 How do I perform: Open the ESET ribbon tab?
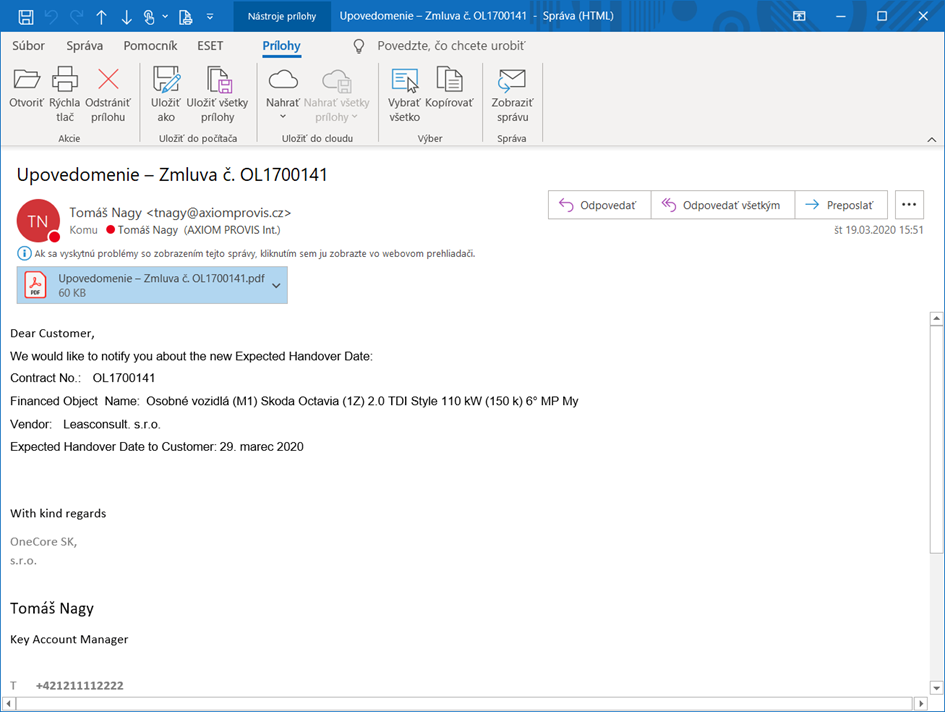tap(210, 46)
